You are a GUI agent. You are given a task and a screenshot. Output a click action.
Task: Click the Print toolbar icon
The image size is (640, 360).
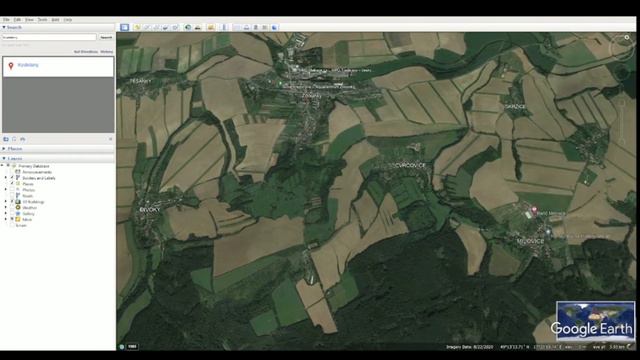point(247,27)
